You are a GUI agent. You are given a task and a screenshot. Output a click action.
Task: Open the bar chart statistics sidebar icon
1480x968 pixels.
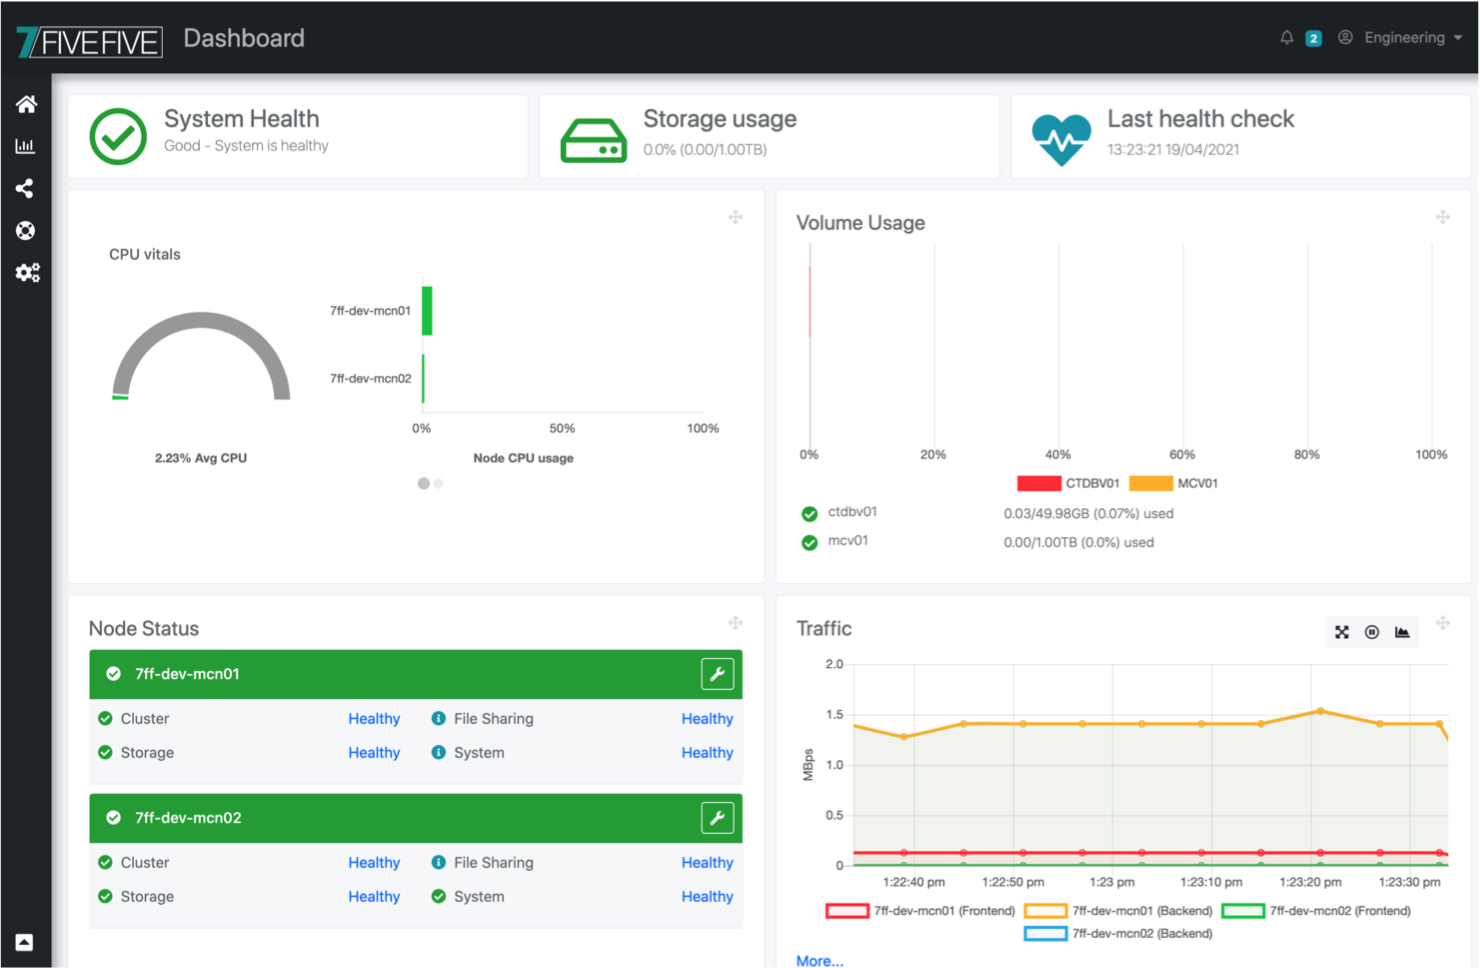pyautogui.click(x=25, y=146)
